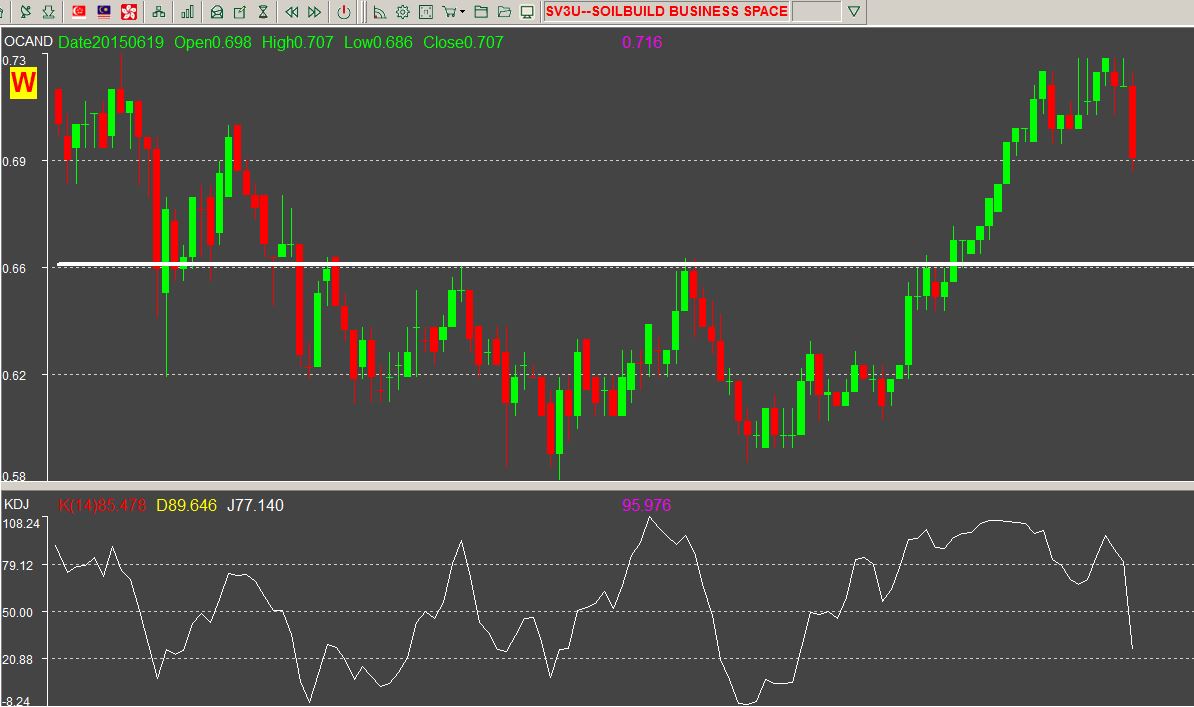The image size is (1194, 707).
Task: Click the closed folder icon
Action: coord(481,11)
